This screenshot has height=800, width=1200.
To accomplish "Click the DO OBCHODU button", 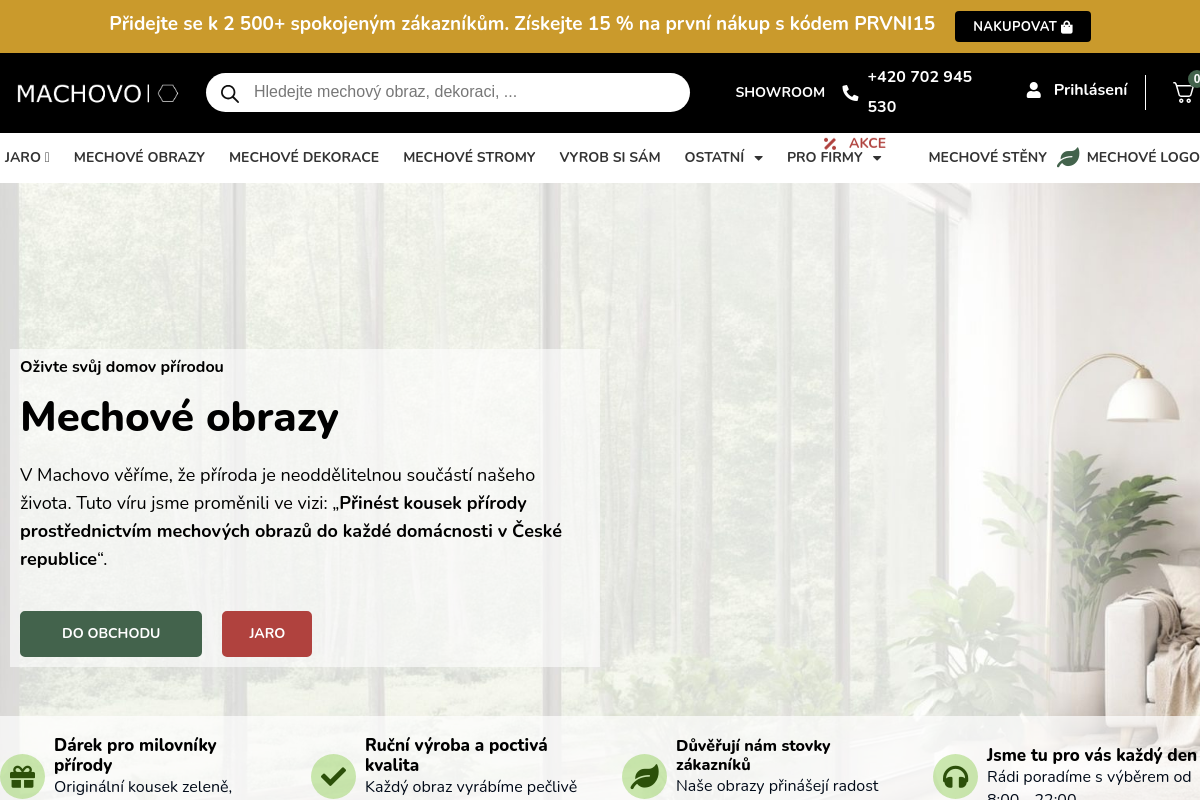I will pos(111,634).
